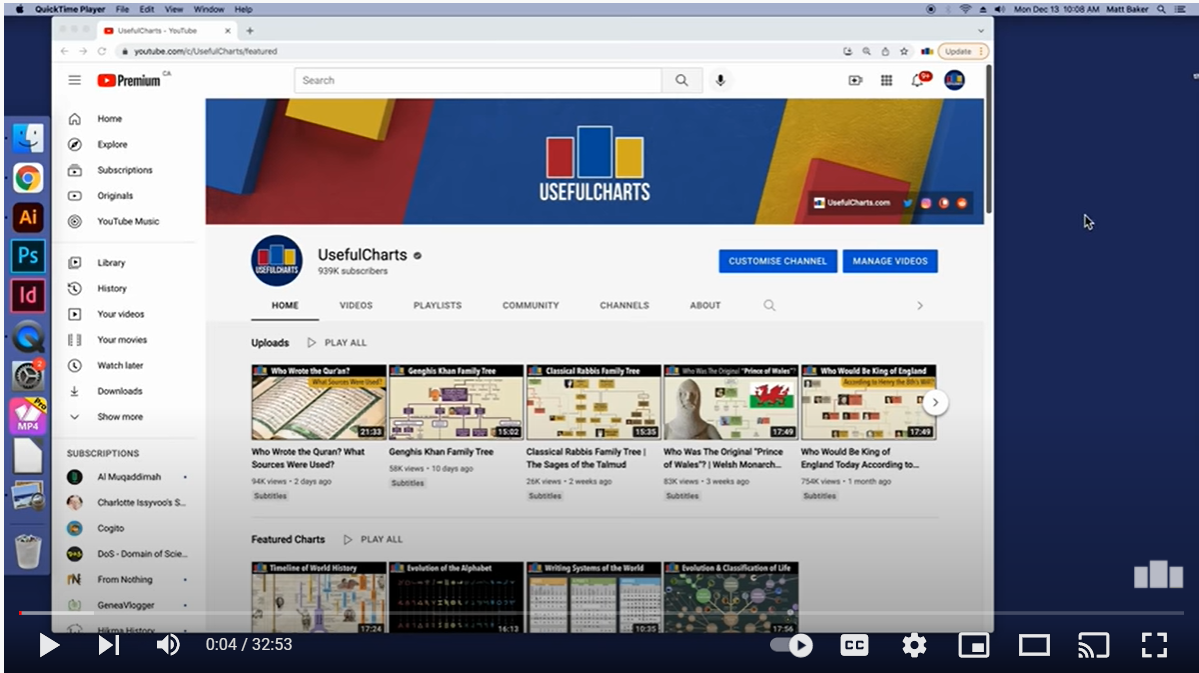Open Your movies in sidebar
Screen dimensions: 1199x673
tap(124, 340)
